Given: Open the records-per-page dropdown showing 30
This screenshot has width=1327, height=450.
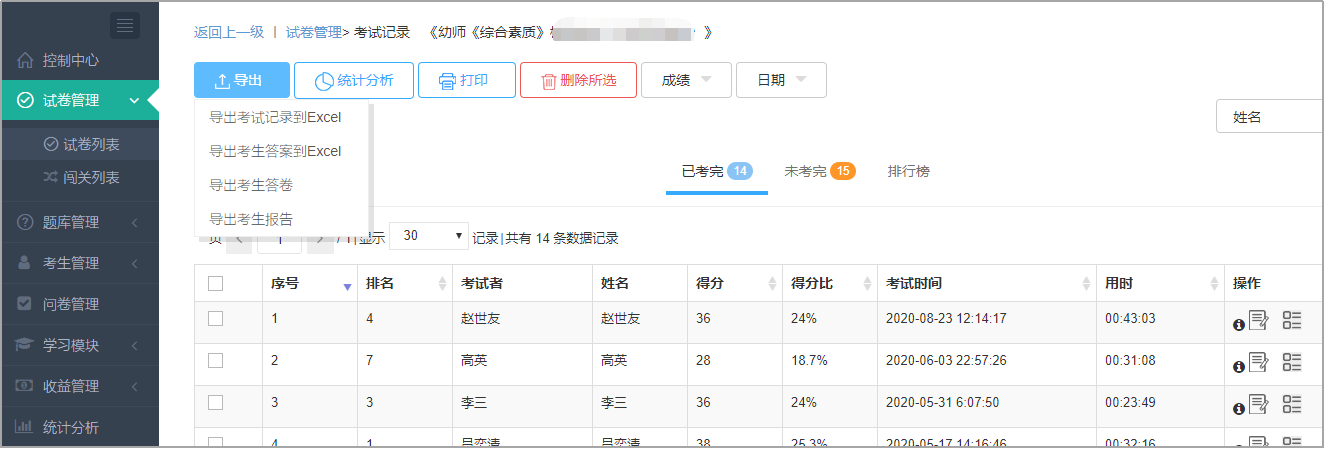Looking at the screenshot, I should (x=429, y=237).
